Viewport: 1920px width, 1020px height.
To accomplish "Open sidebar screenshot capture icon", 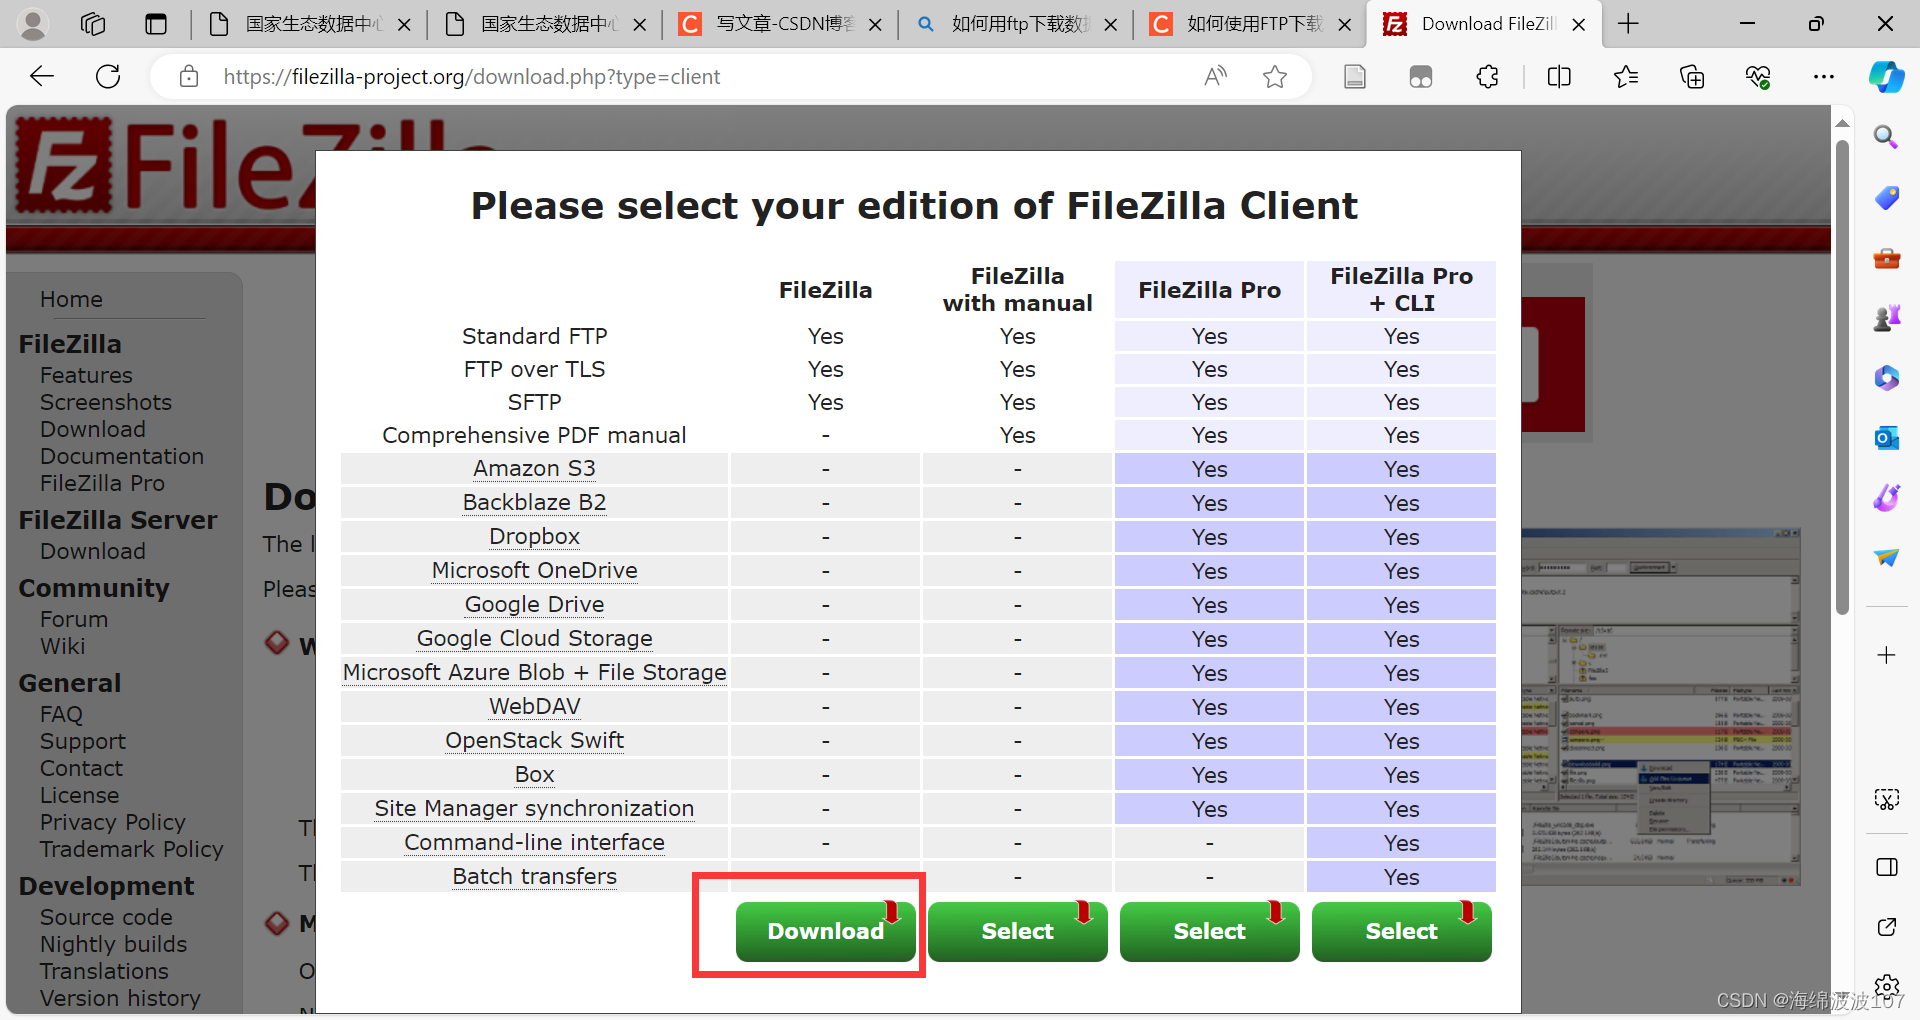I will [1886, 799].
